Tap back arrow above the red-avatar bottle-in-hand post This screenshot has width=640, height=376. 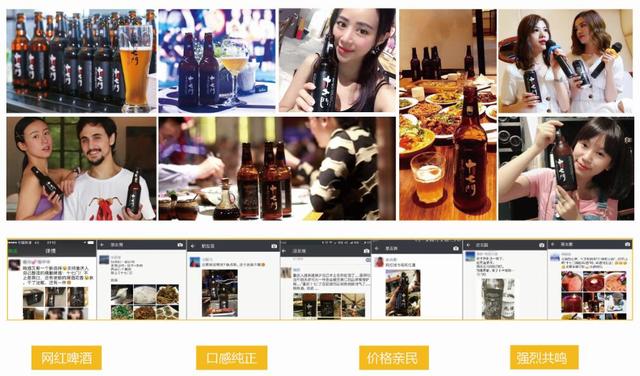pyautogui.click(x=377, y=248)
